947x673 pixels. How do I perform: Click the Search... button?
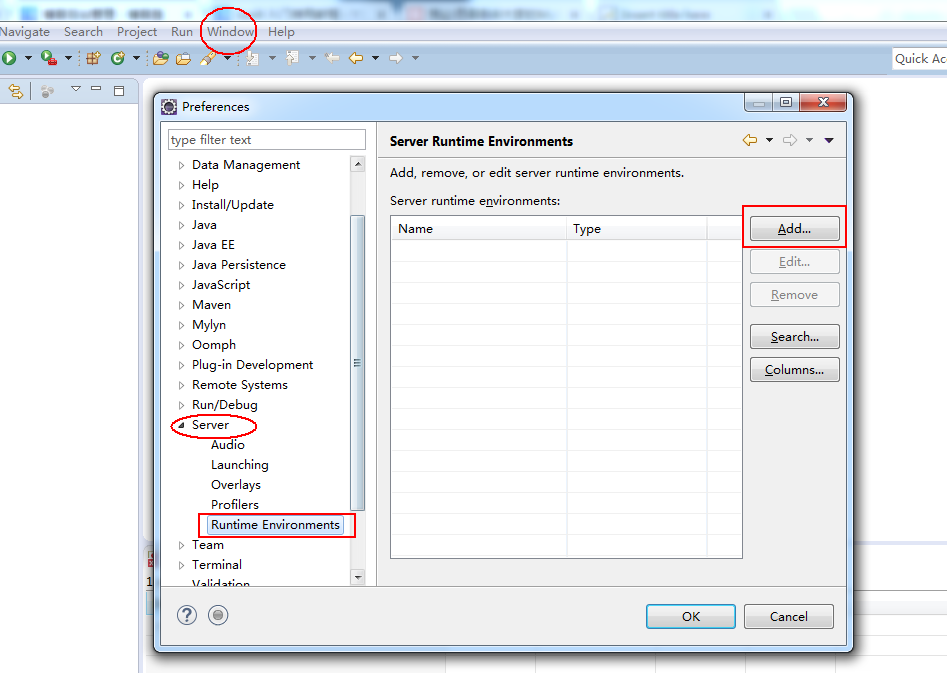pyautogui.click(x=794, y=336)
